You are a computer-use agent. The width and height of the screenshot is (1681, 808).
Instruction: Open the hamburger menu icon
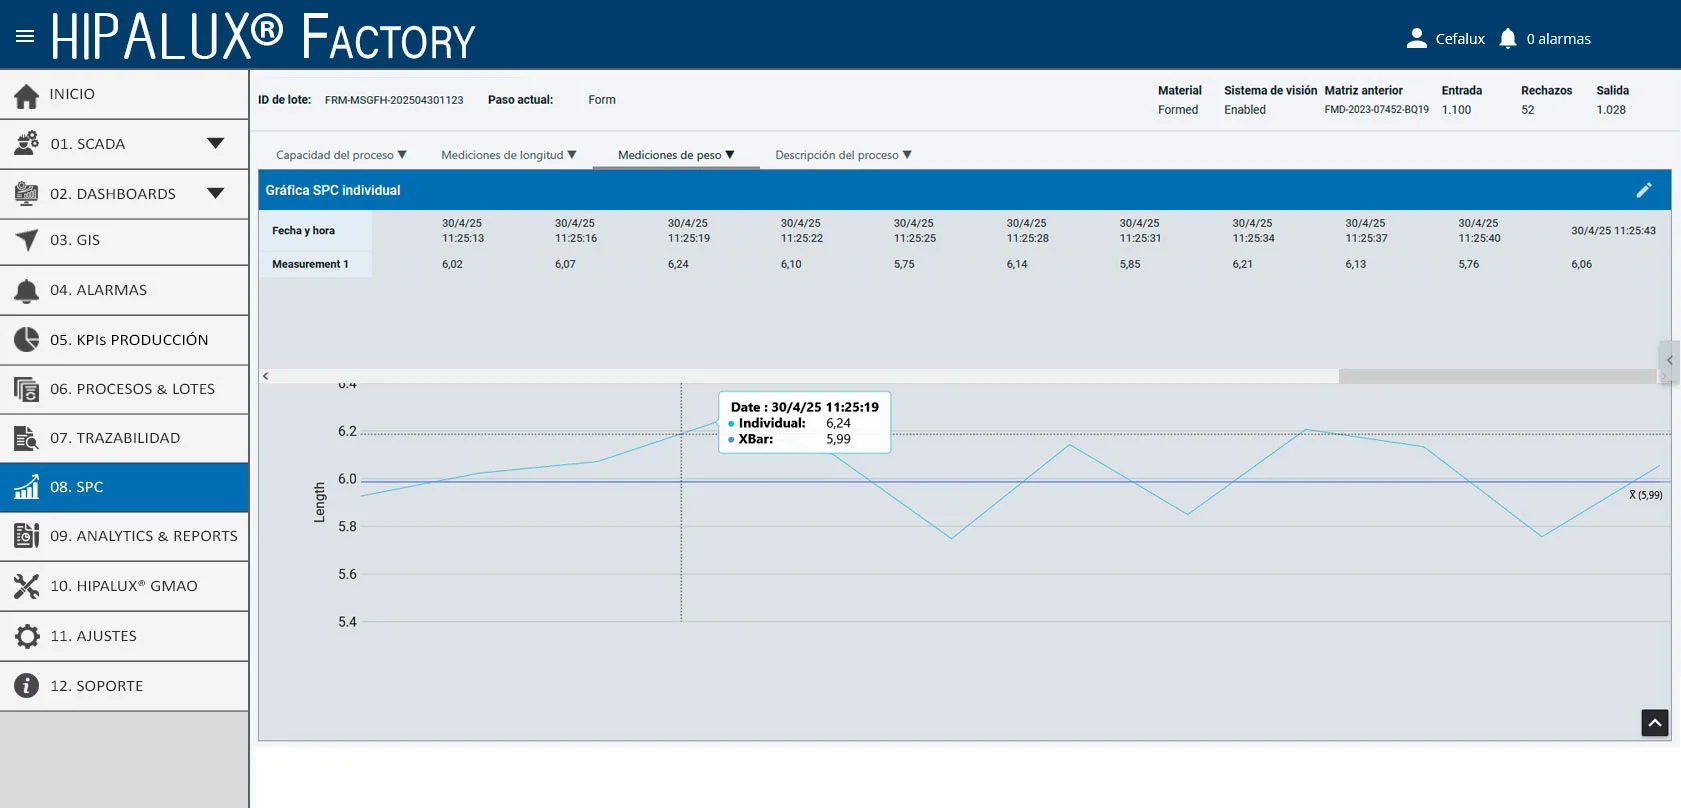tap(25, 36)
